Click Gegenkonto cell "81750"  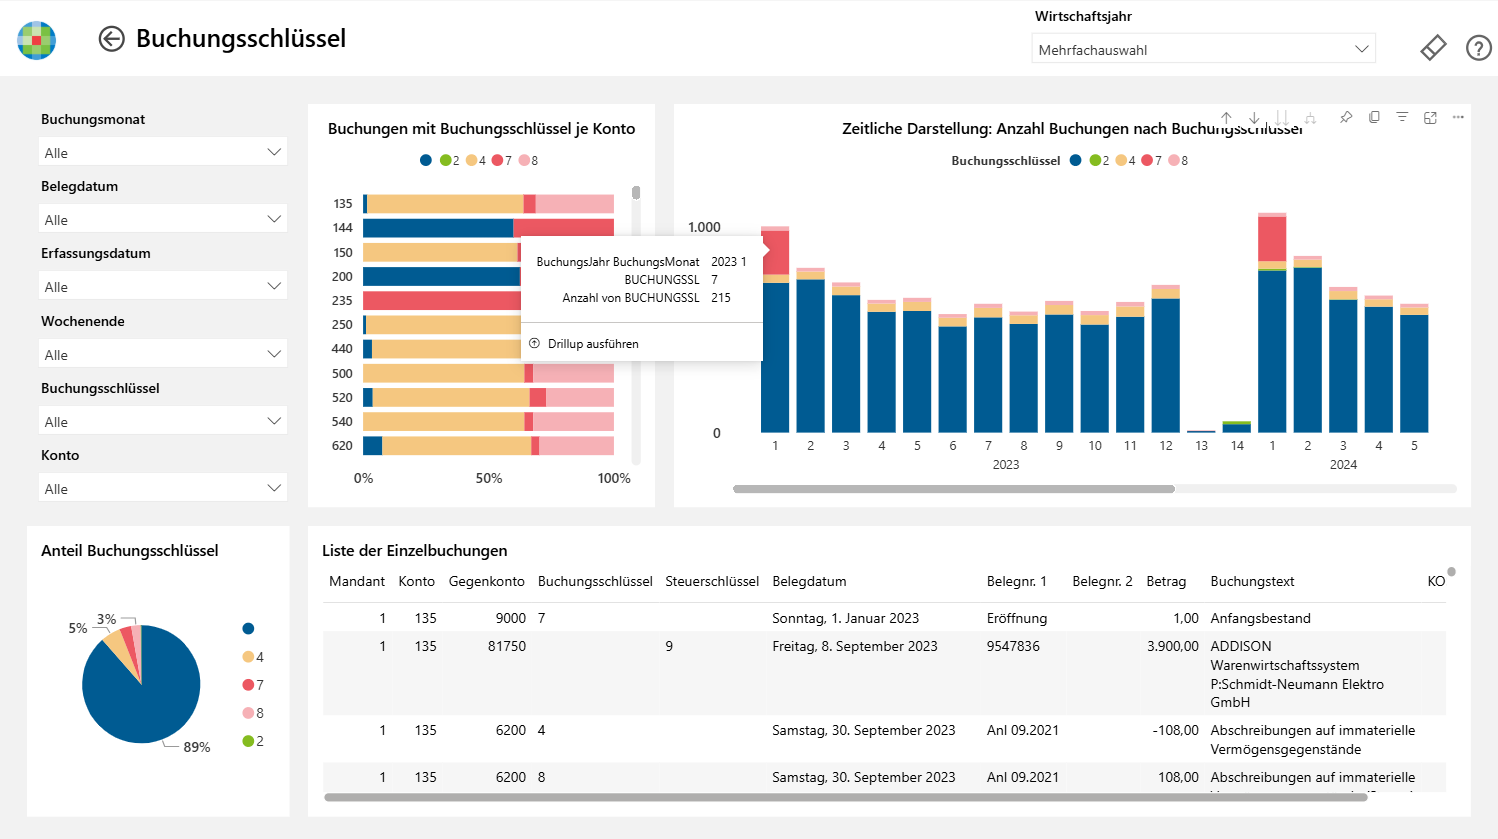pyautogui.click(x=507, y=646)
